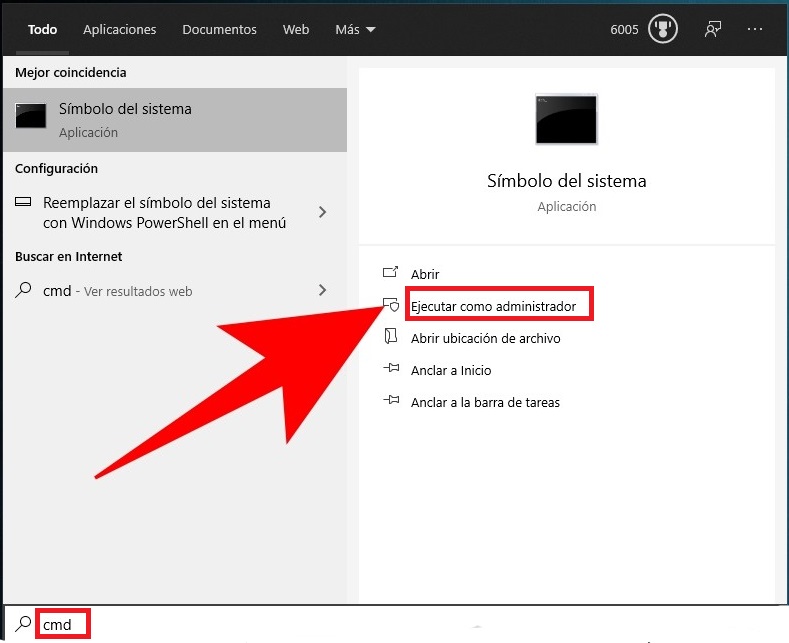Image resolution: width=789 pixels, height=643 pixels.
Task: Click the Abrir open icon
Action: [390, 272]
